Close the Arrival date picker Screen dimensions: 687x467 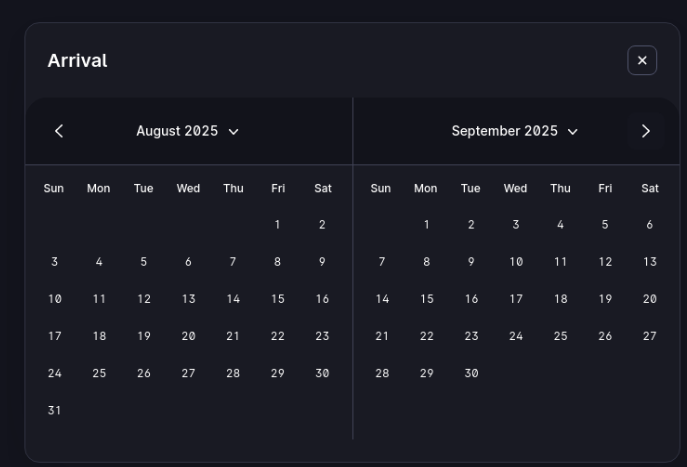[642, 60]
